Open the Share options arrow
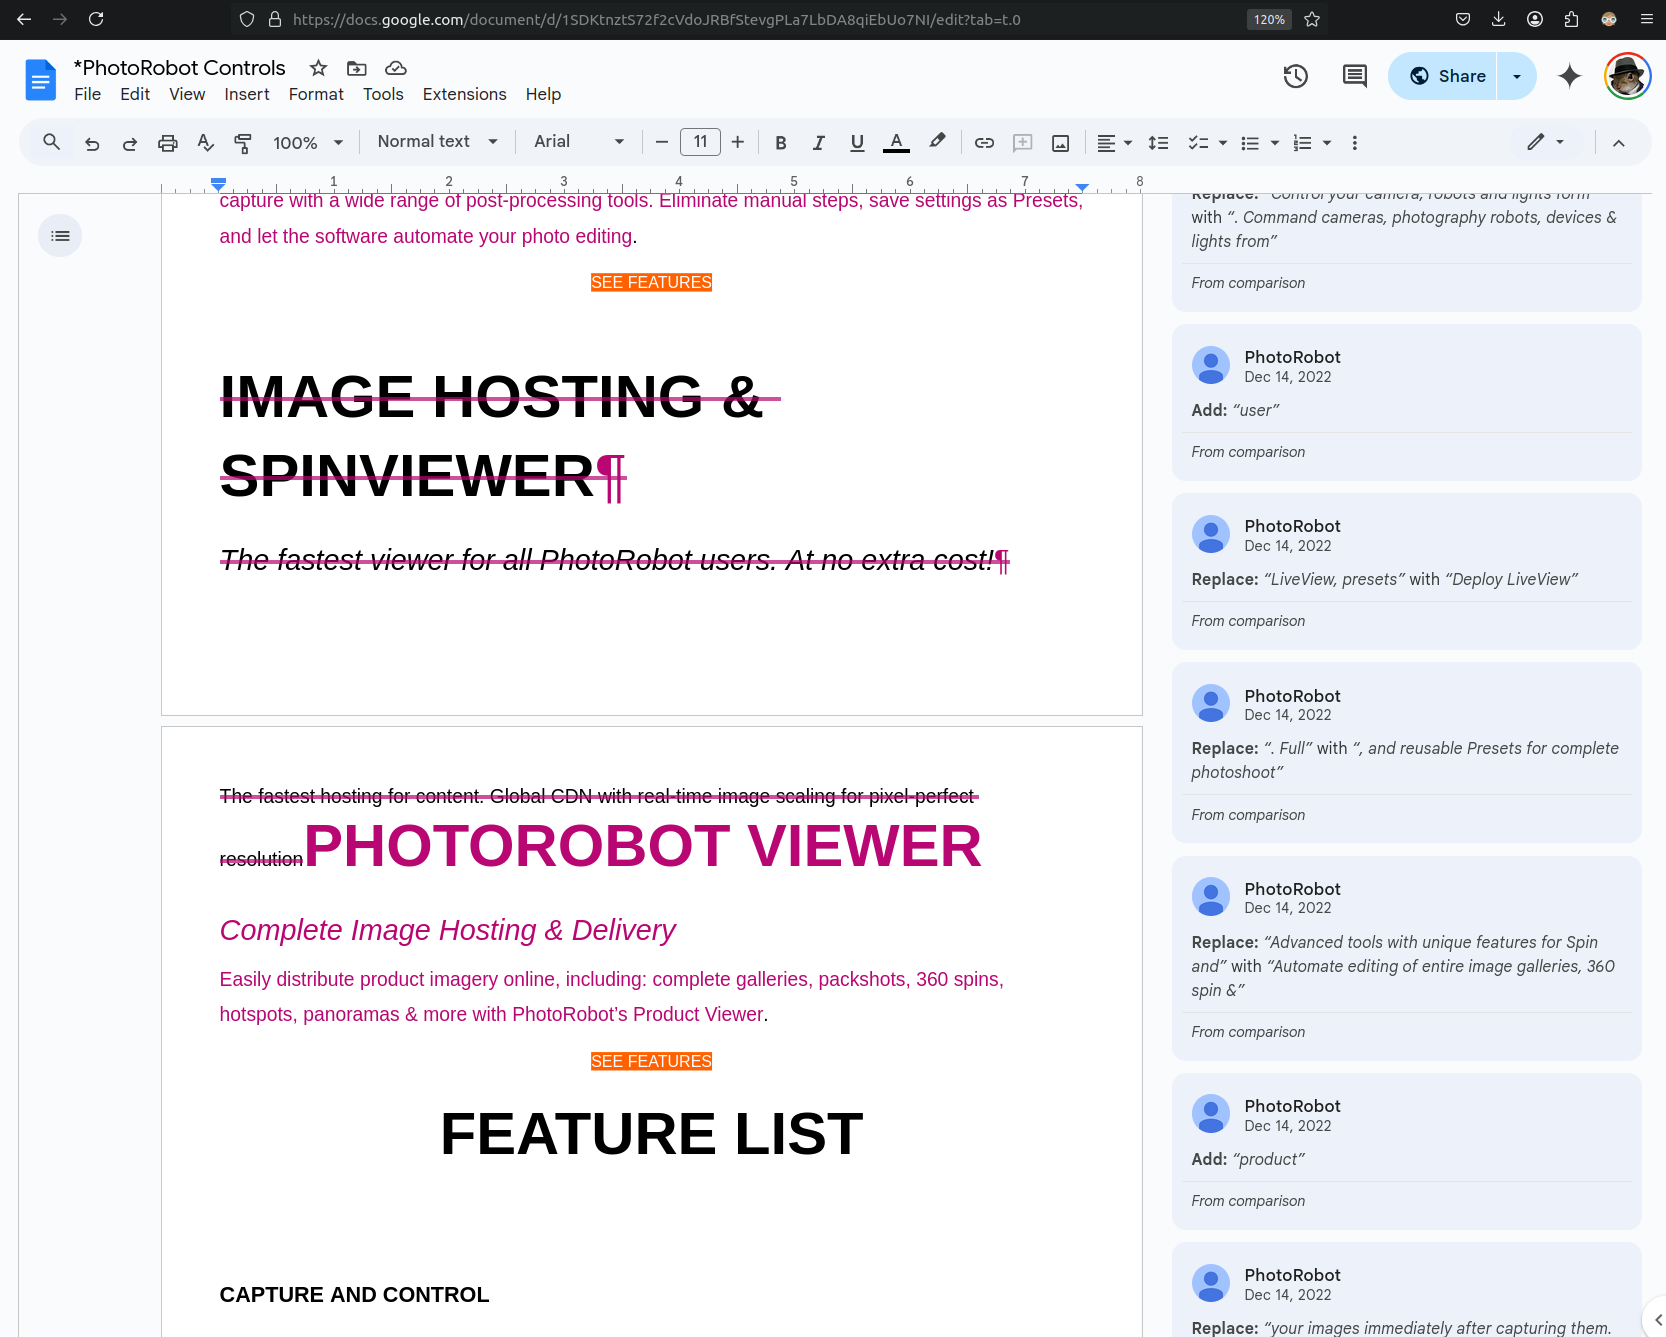Viewport: 1666px width, 1337px height. (1517, 76)
